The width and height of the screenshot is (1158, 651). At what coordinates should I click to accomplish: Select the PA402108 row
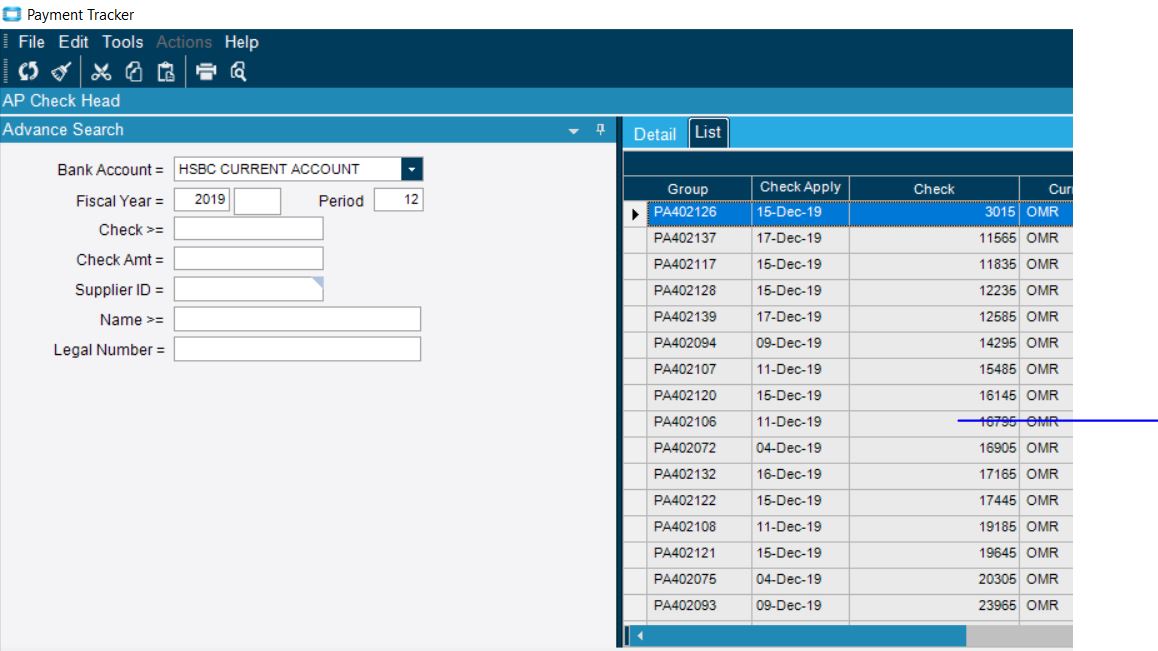(848, 527)
